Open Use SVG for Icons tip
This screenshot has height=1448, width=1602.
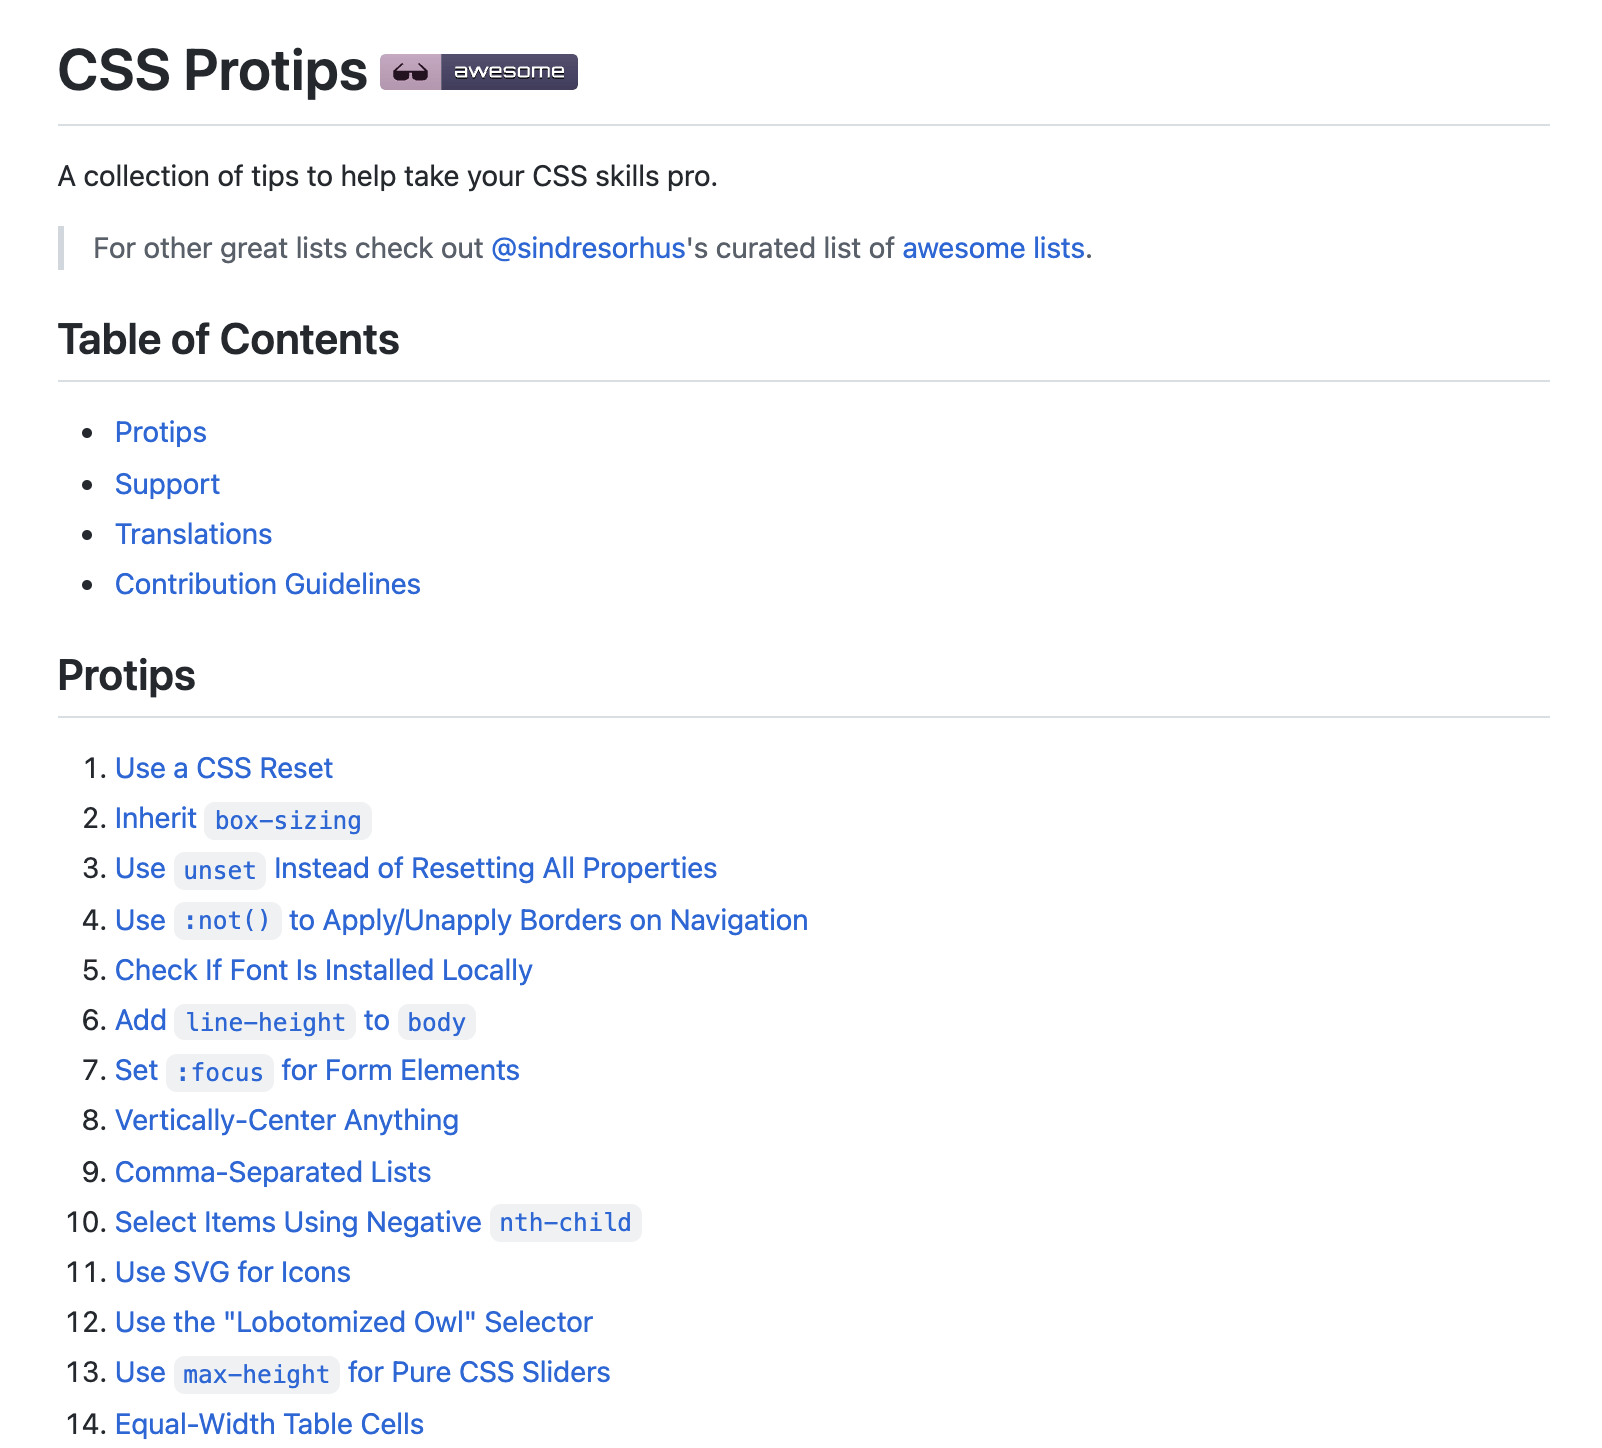[233, 1272]
